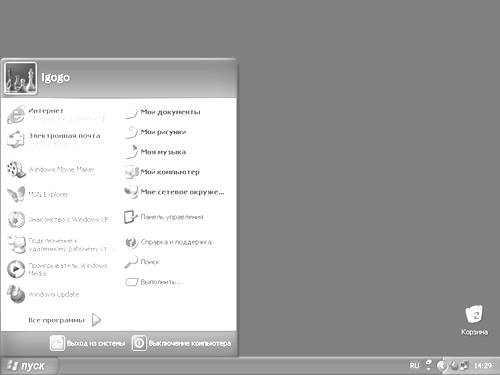Image resolution: width=500 pixels, height=375 pixels.
Task: Open Мой компьютер icon
Action: [131, 172]
